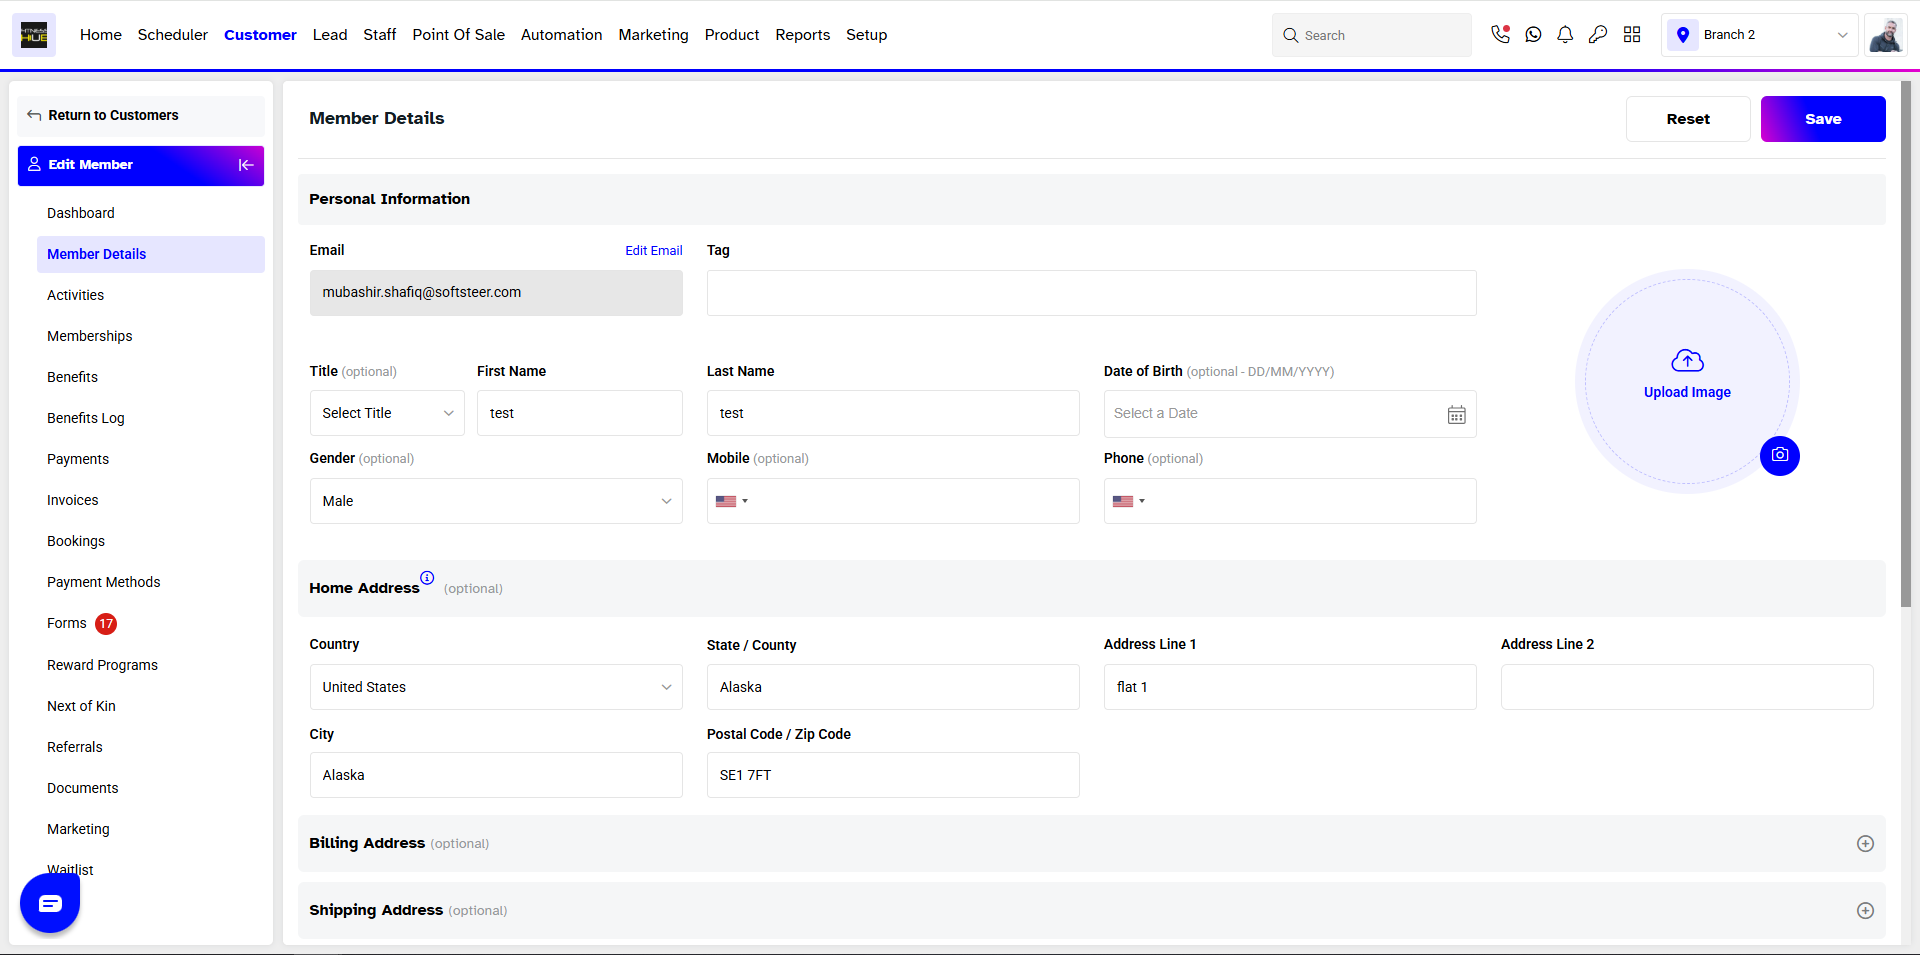The height and width of the screenshot is (955, 1920).
Task: Open the Gender dropdown
Action: point(496,501)
